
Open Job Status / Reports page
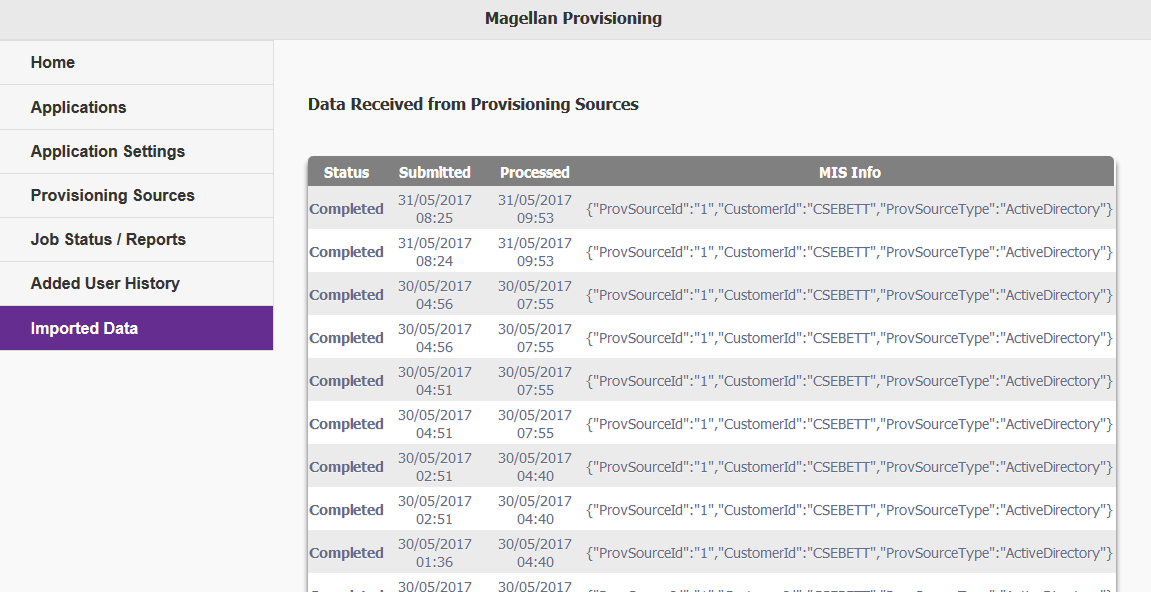(137, 239)
